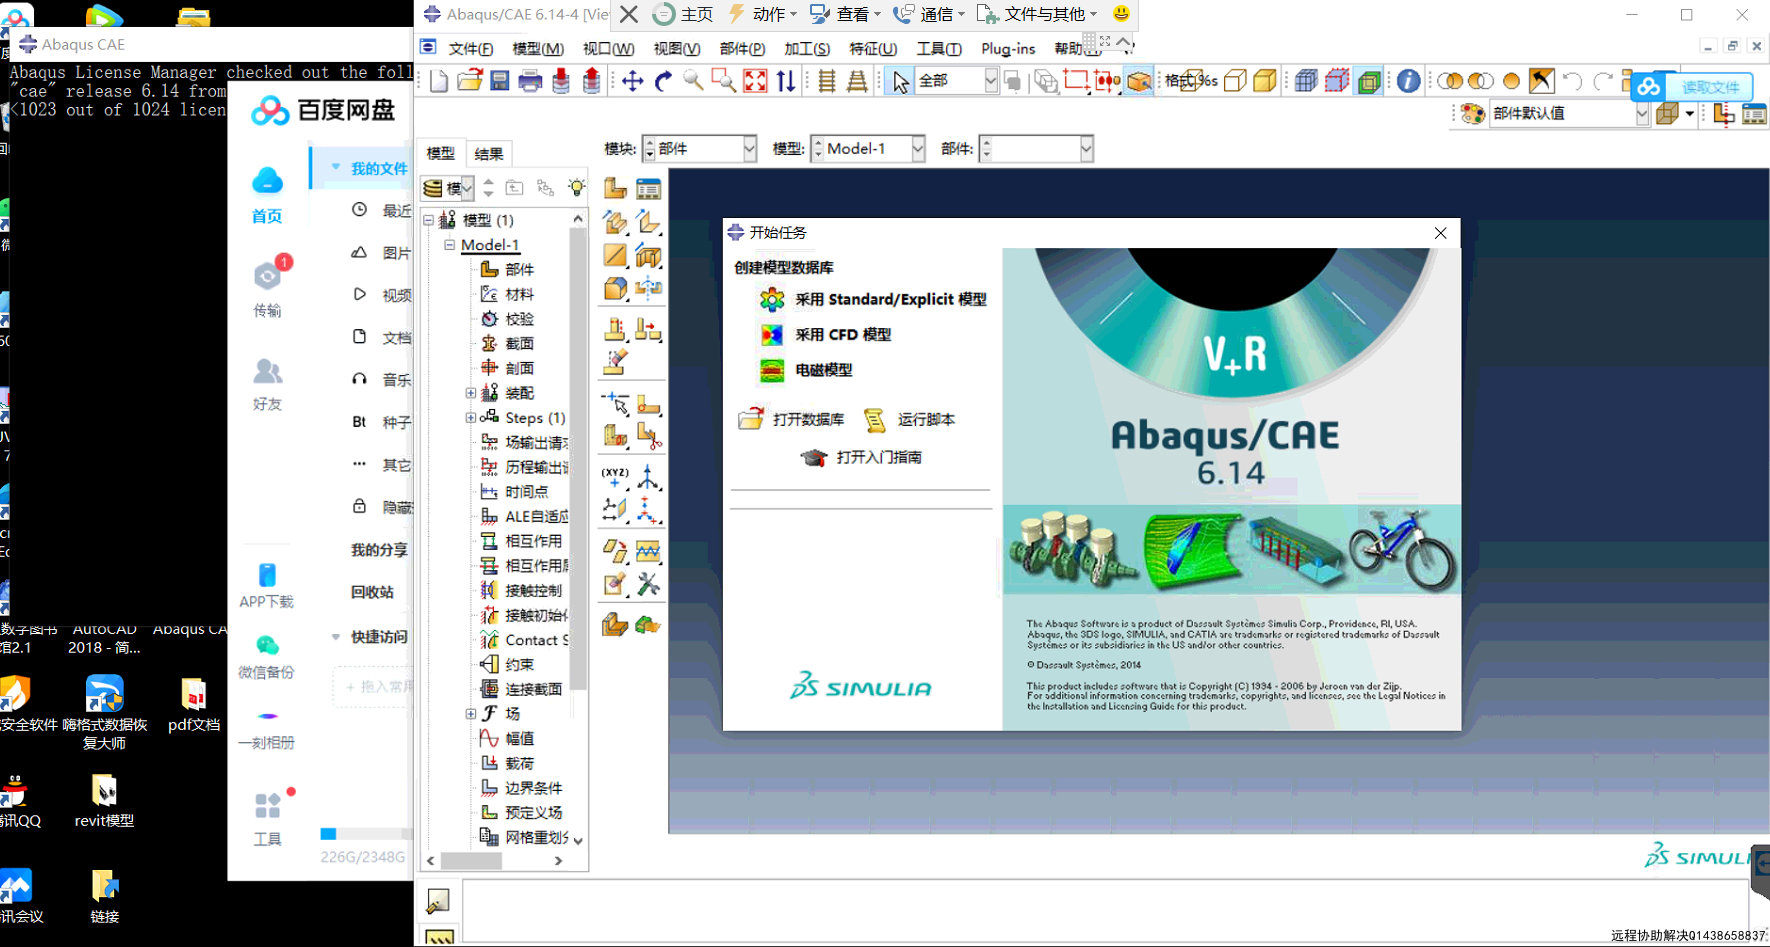
Task: Select the Pan view tool
Action: pos(632,81)
